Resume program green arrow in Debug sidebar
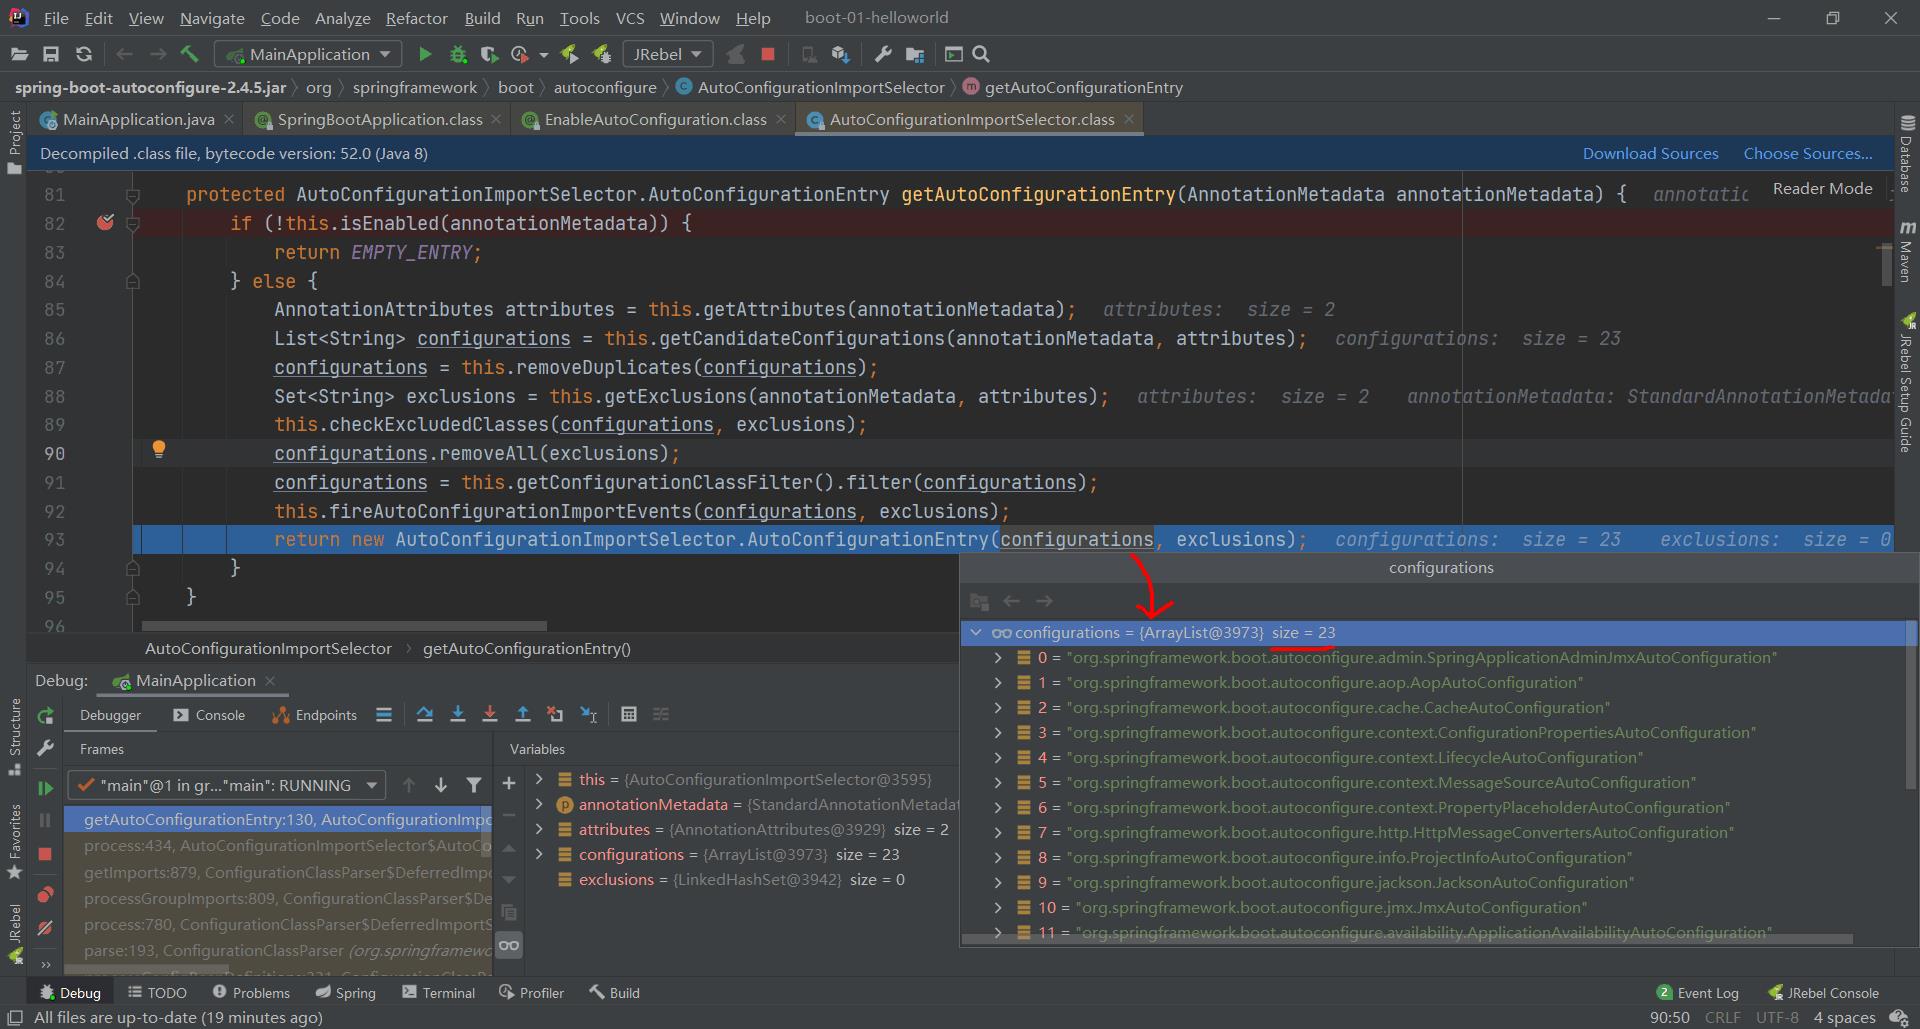This screenshot has width=1920, height=1029. 45,788
